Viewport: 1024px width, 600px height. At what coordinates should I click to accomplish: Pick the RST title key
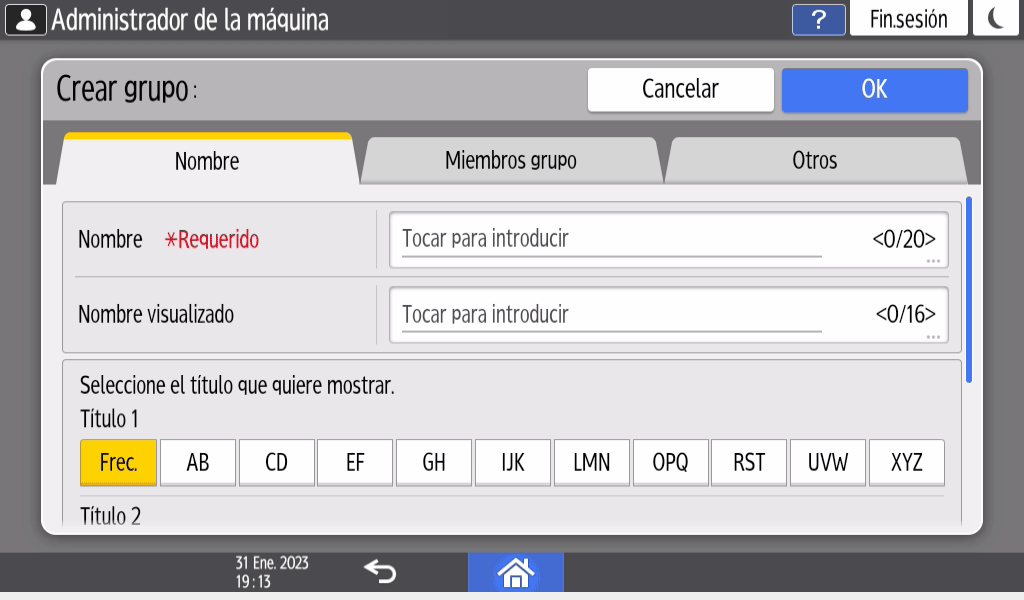coord(749,462)
